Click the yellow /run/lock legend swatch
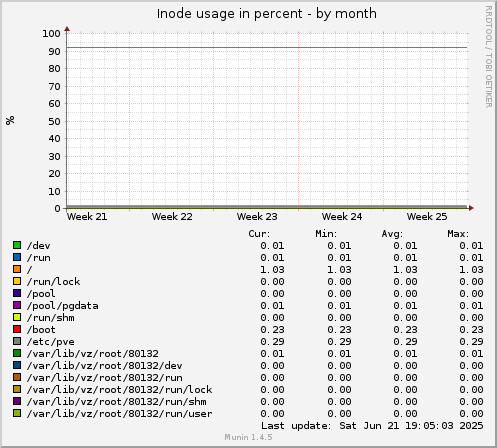The width and height of the screenshot is (497, 448). [x=17, y=281]
